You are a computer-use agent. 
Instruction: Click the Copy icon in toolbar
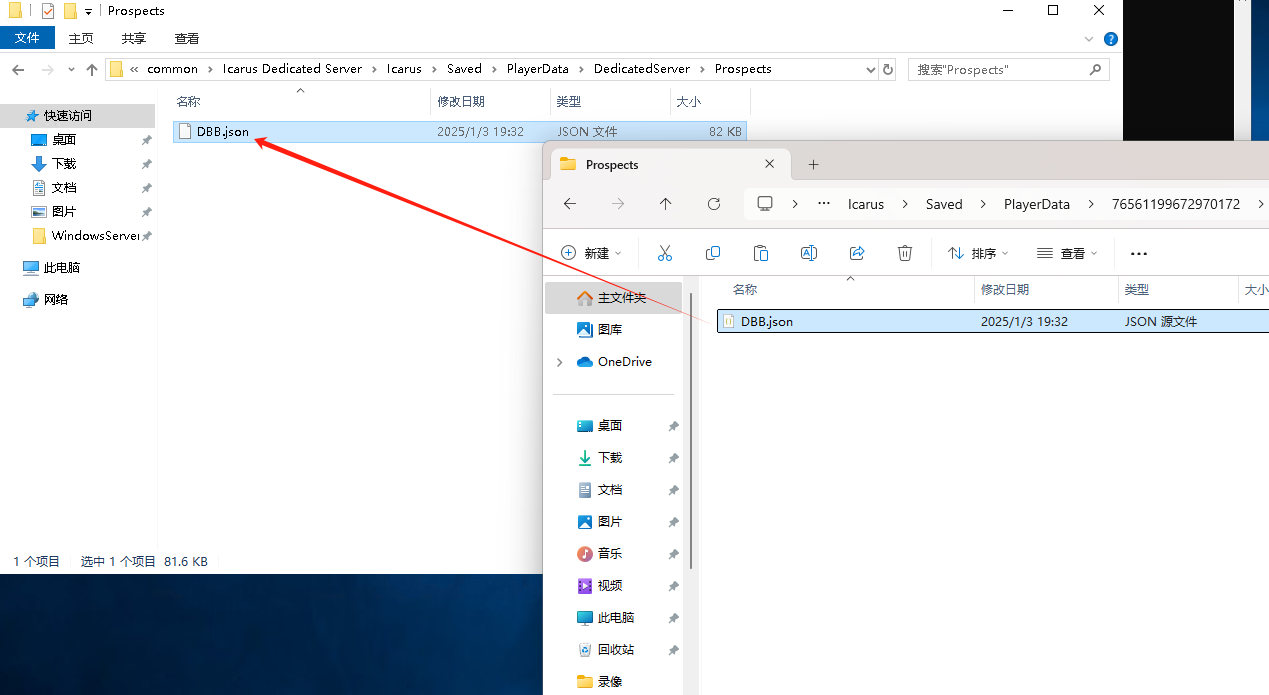coord(713,253)
